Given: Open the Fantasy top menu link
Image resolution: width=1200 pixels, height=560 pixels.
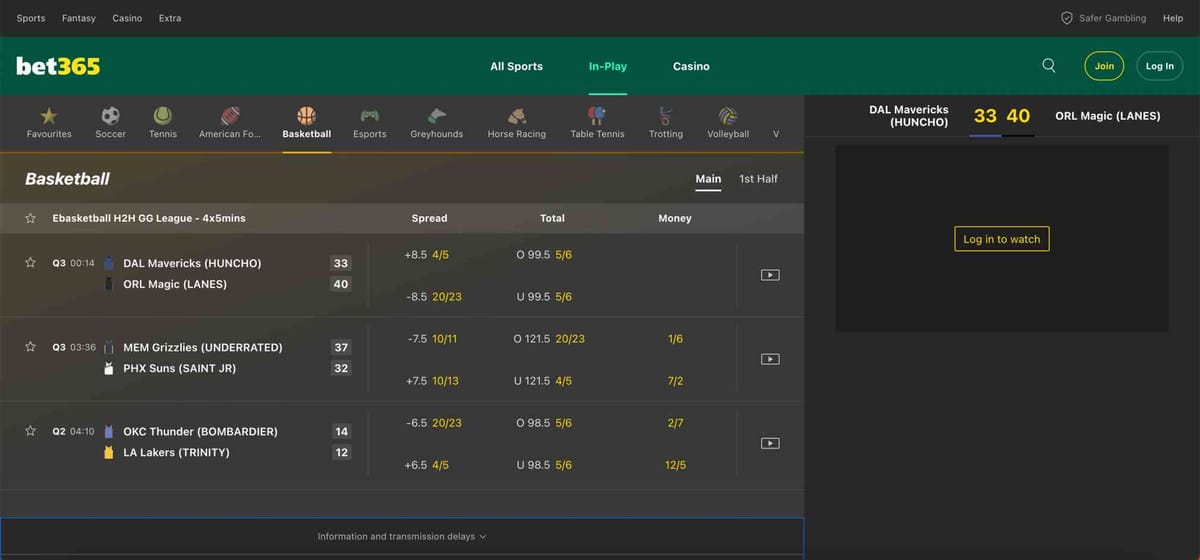Looking at the screenshot, I should (x=79, y=18).
